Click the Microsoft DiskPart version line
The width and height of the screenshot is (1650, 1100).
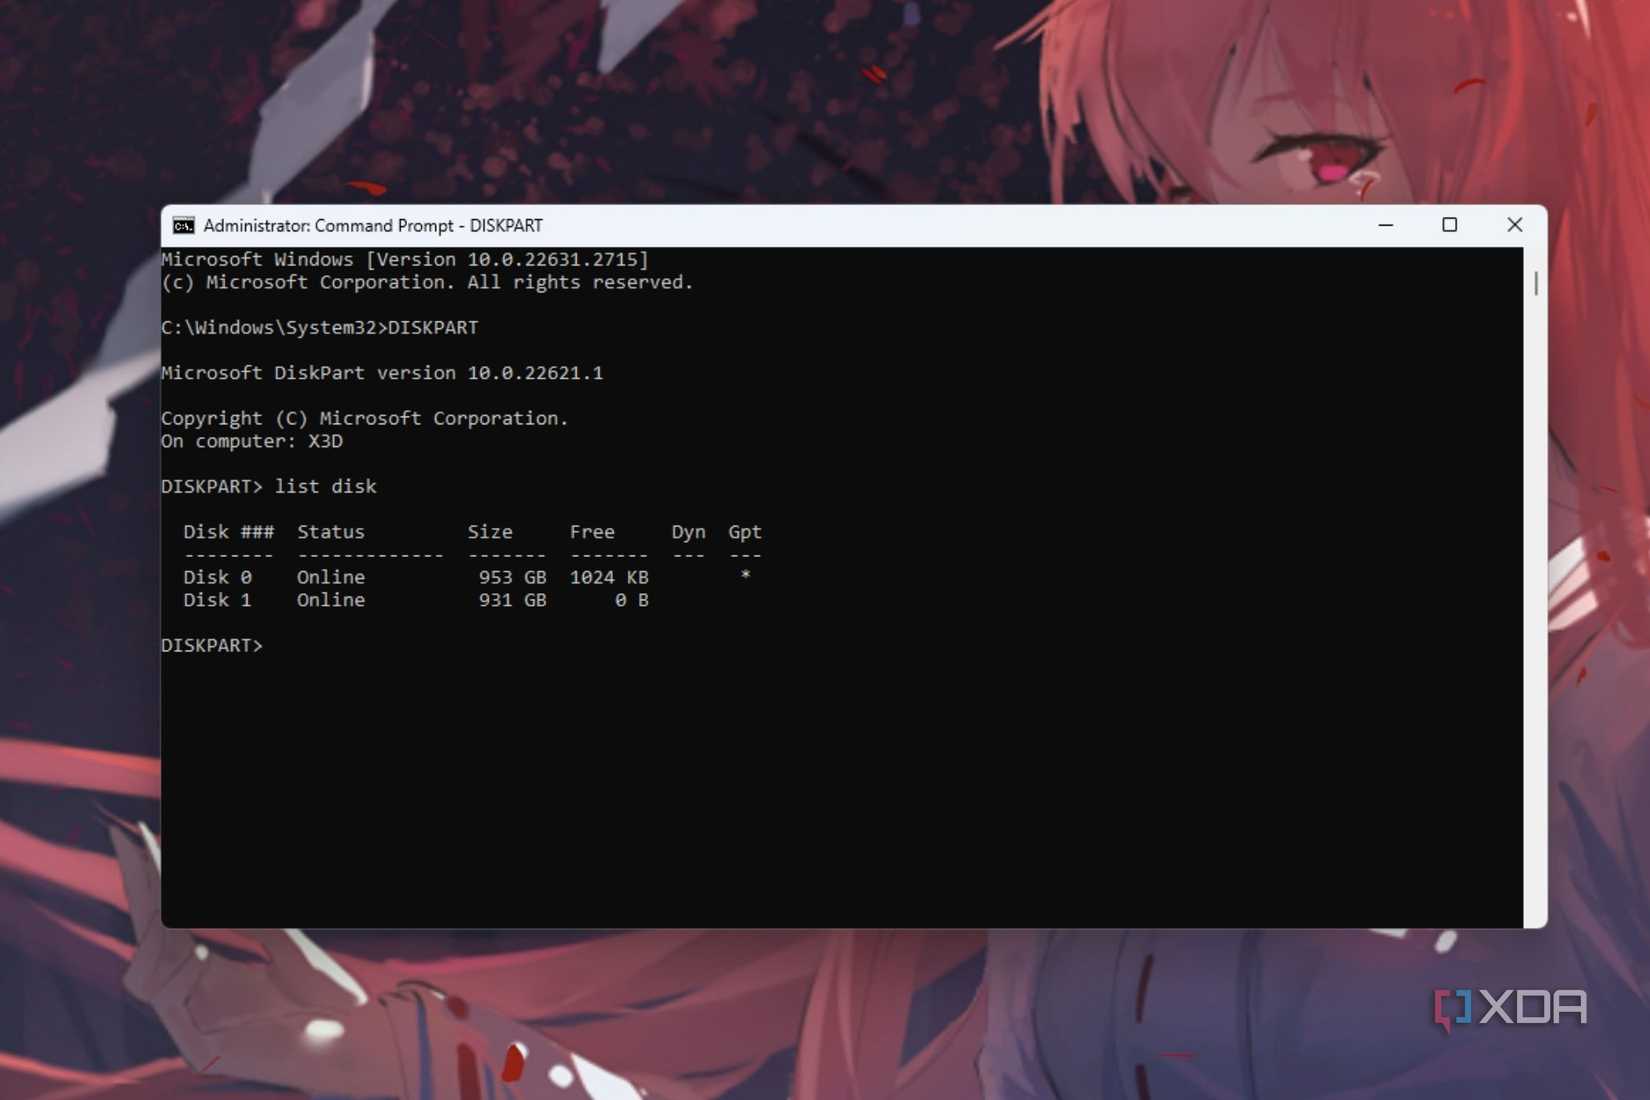381,372
